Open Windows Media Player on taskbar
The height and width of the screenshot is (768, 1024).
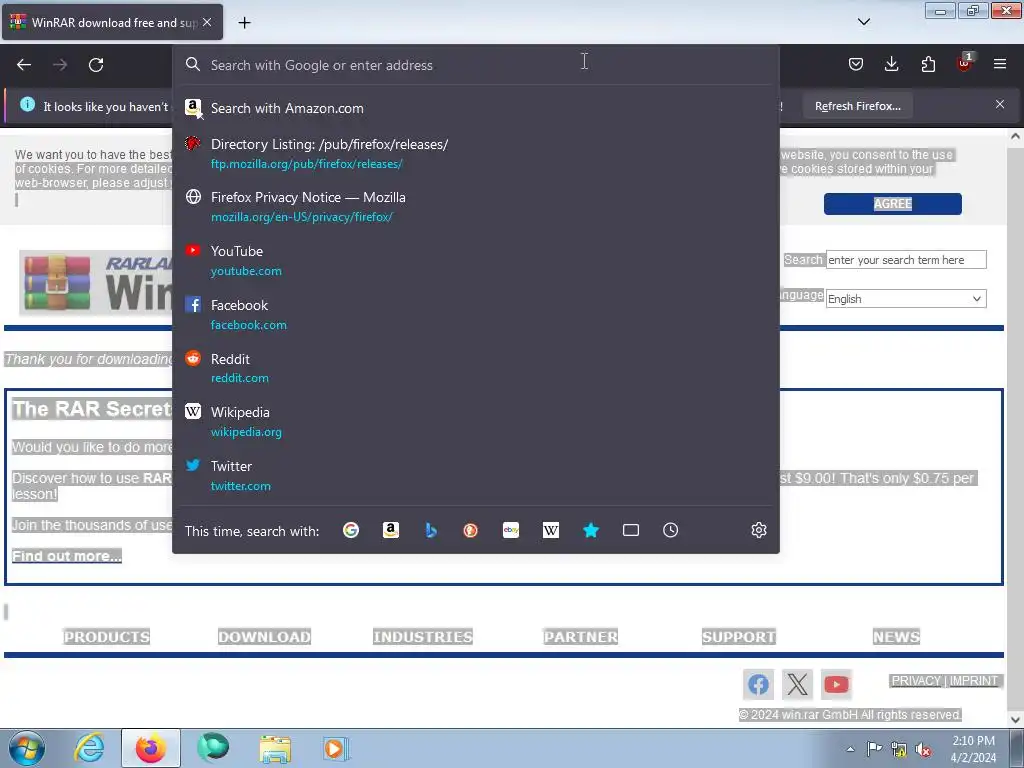336,748
